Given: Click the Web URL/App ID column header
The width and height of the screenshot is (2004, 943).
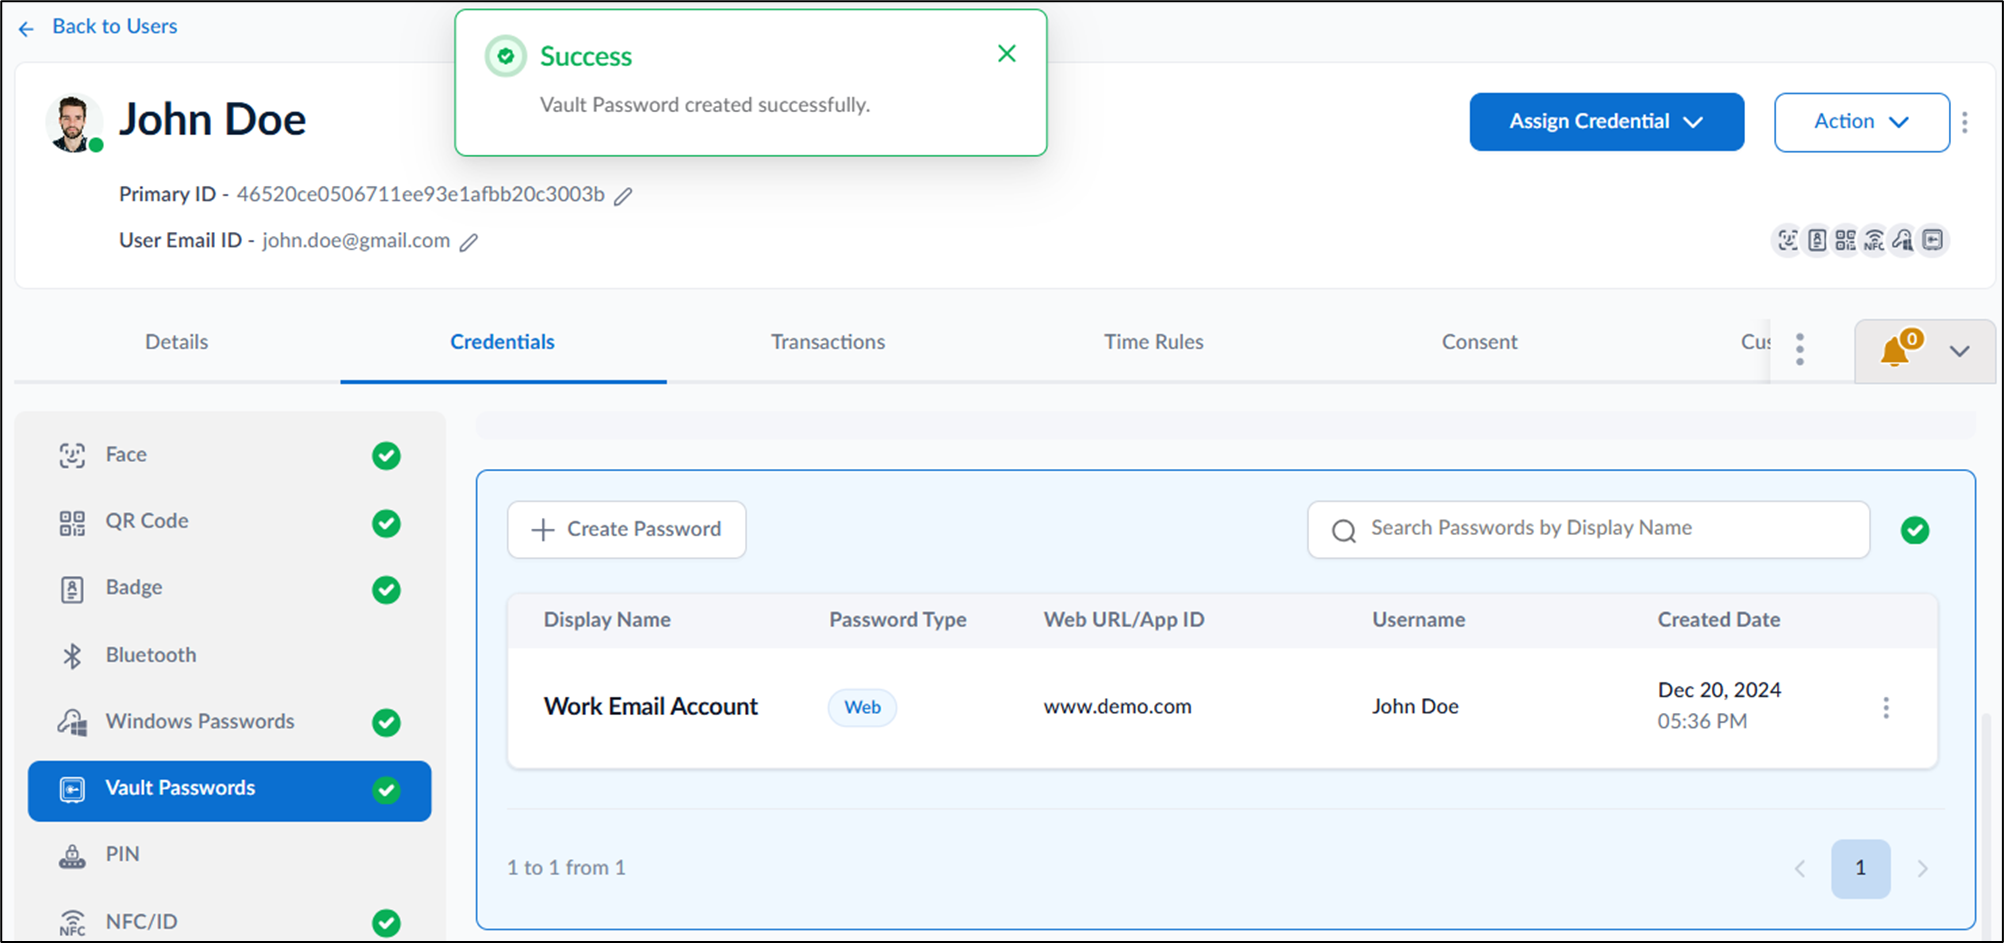Looking at the screenshot, I should tap(1124, 620).
